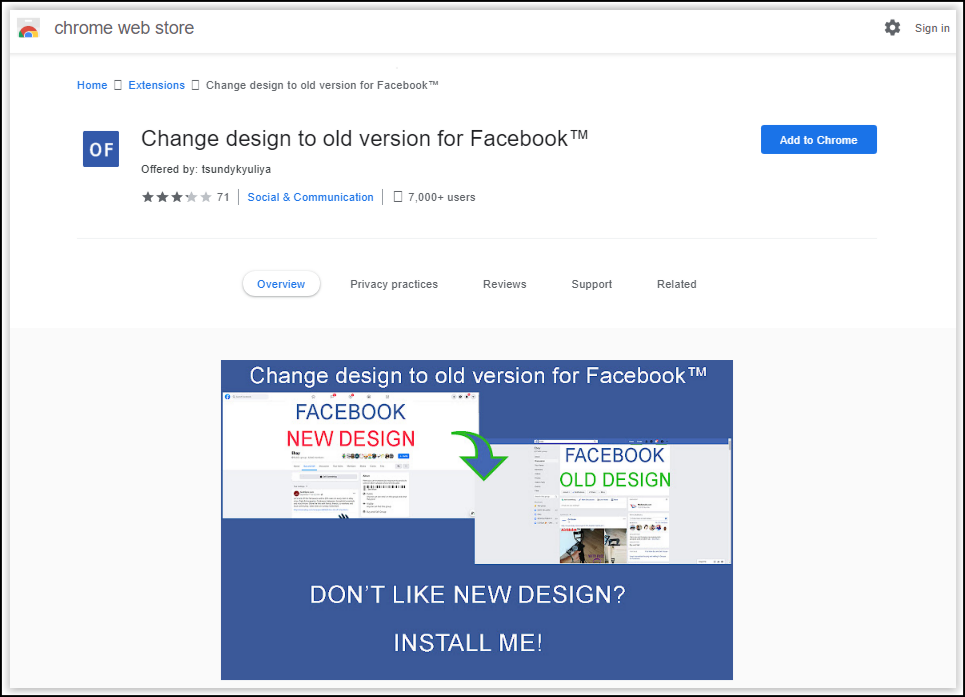Image resolution: width=965 pixels, height=697 pixels.
Task: Open the Extensions breadcrumb link
Action: coord(157,85)
